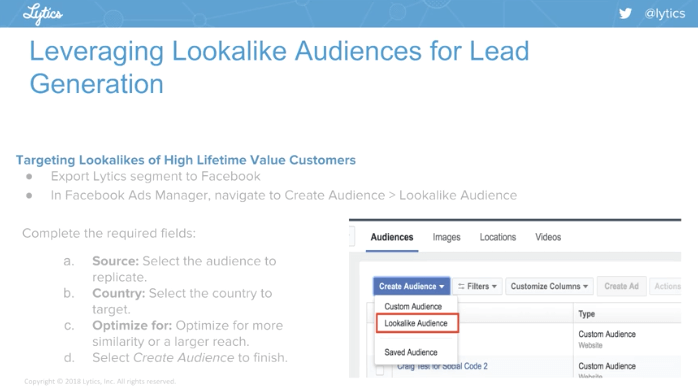
Task: Tick the checkbox beside Craig Test row
Action: coord(380,370)
